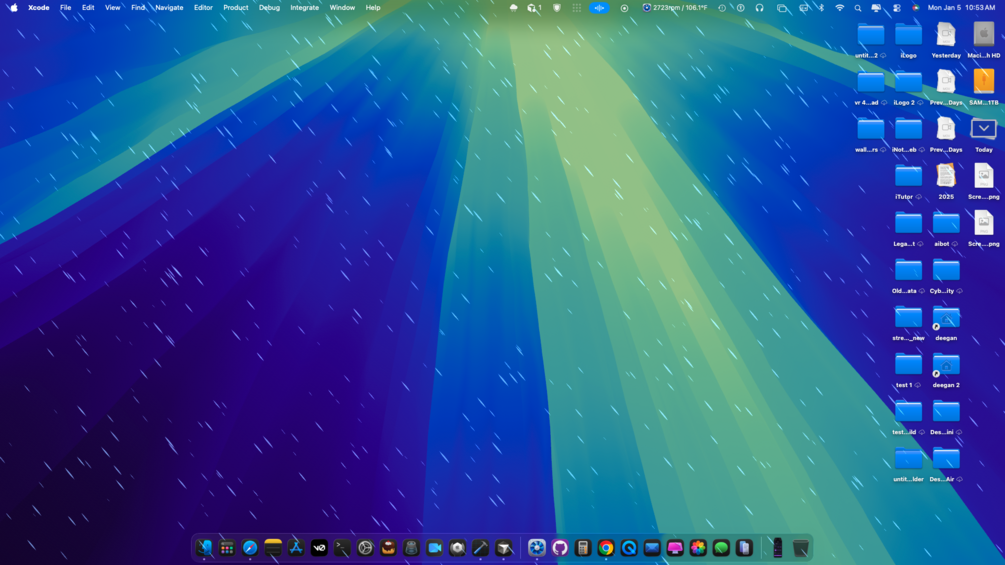This screenshot has width=1005, height=565.
Task: Open the Apple menu
Action: 13,8
